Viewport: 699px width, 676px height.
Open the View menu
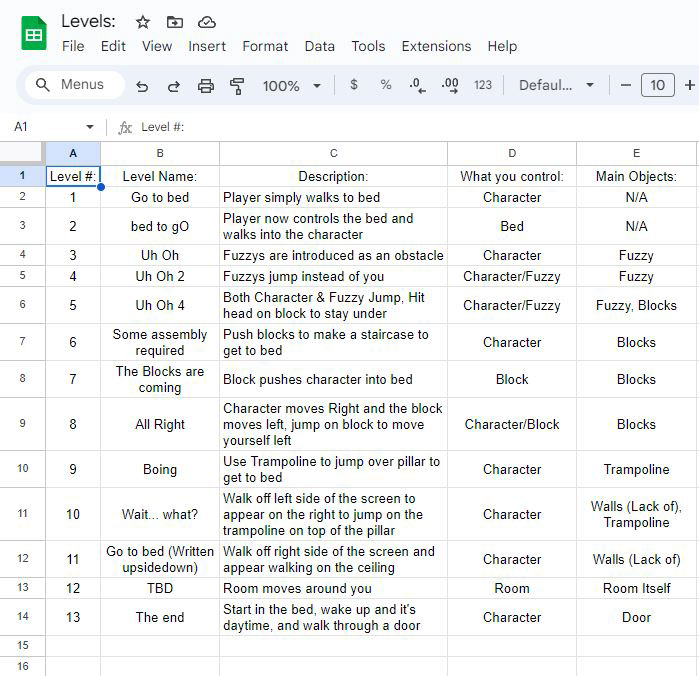(157, 46)
